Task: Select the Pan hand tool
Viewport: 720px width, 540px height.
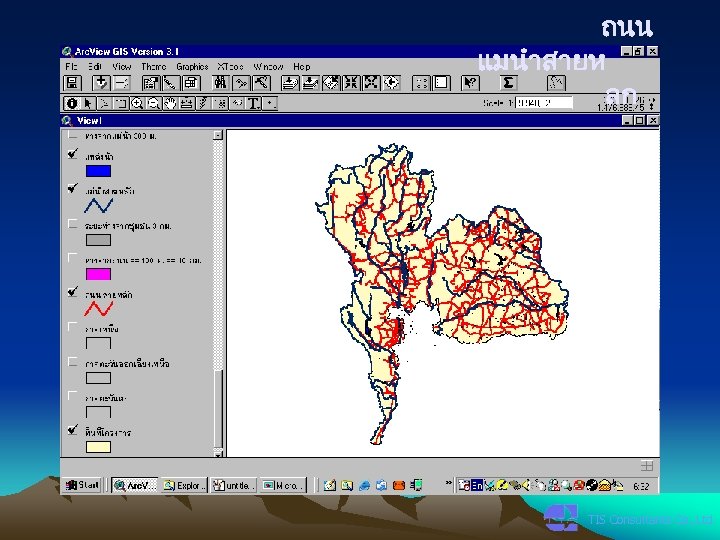Action: 170,102
